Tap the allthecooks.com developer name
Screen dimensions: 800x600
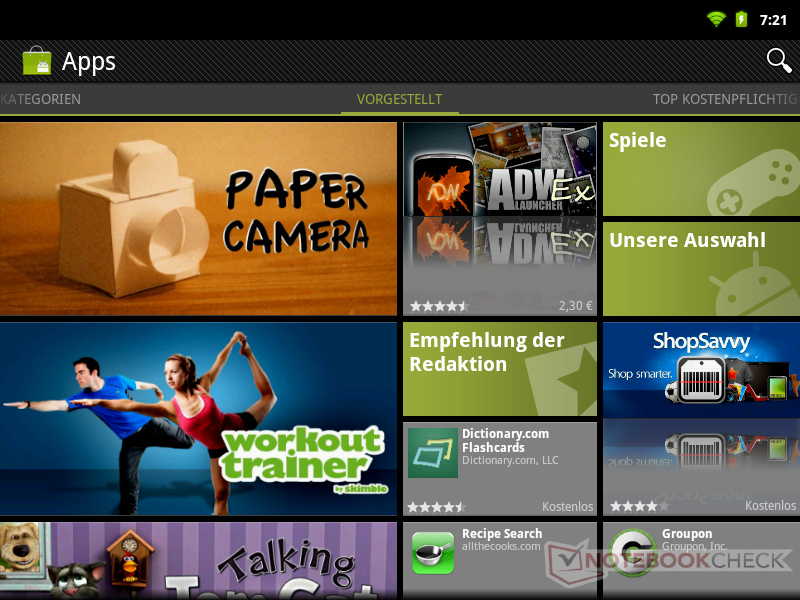pyautogui.click(x=501, y=546)
